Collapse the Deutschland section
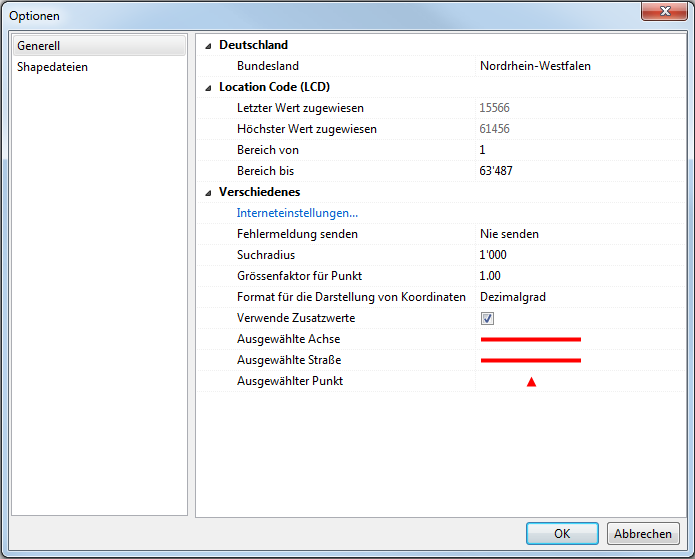Screen dimensions: 695x559 (x=208, y=45)
